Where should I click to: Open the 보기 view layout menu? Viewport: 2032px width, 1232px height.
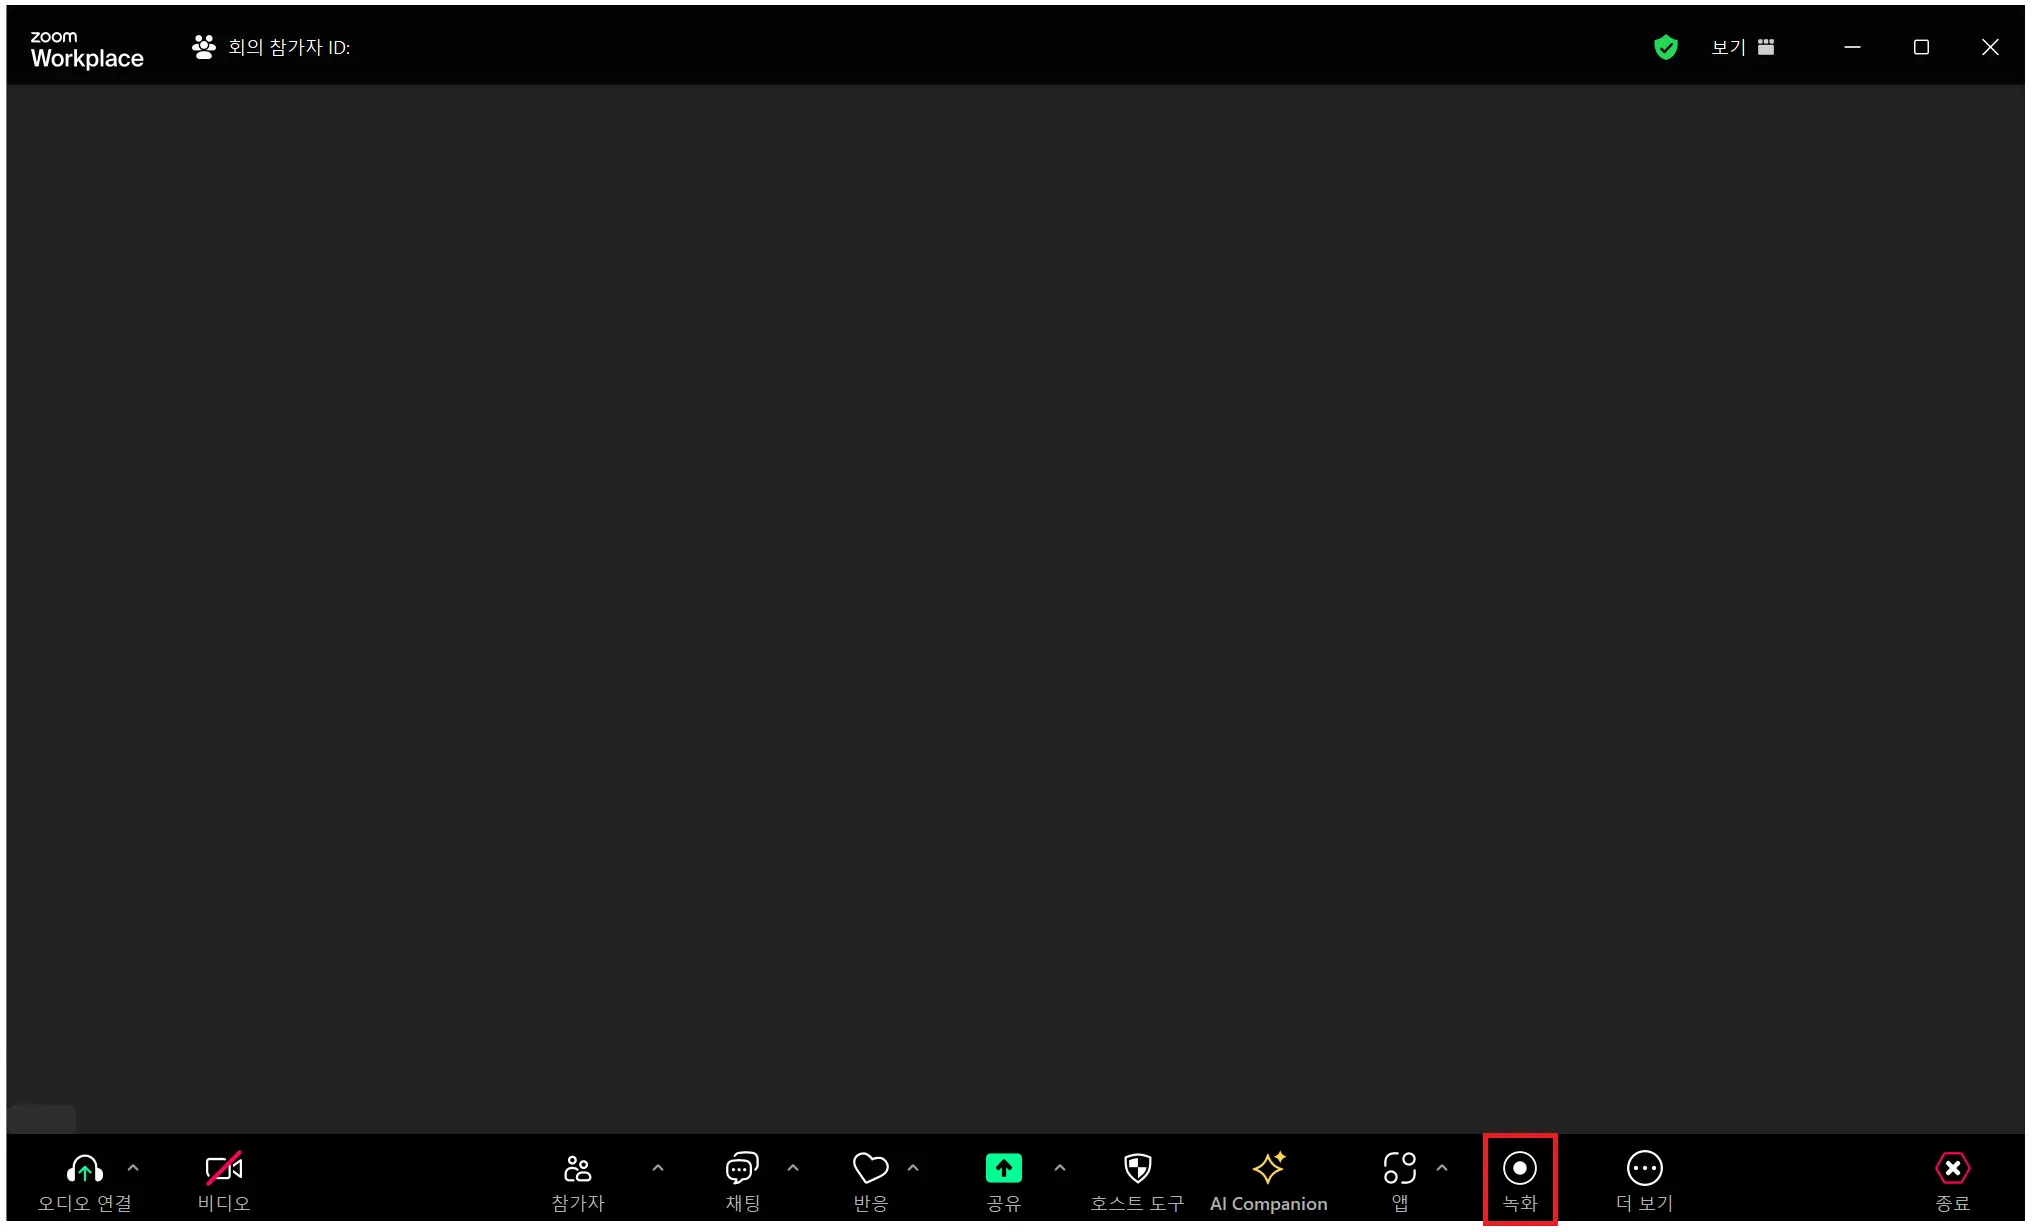(x=1742, y=47)
